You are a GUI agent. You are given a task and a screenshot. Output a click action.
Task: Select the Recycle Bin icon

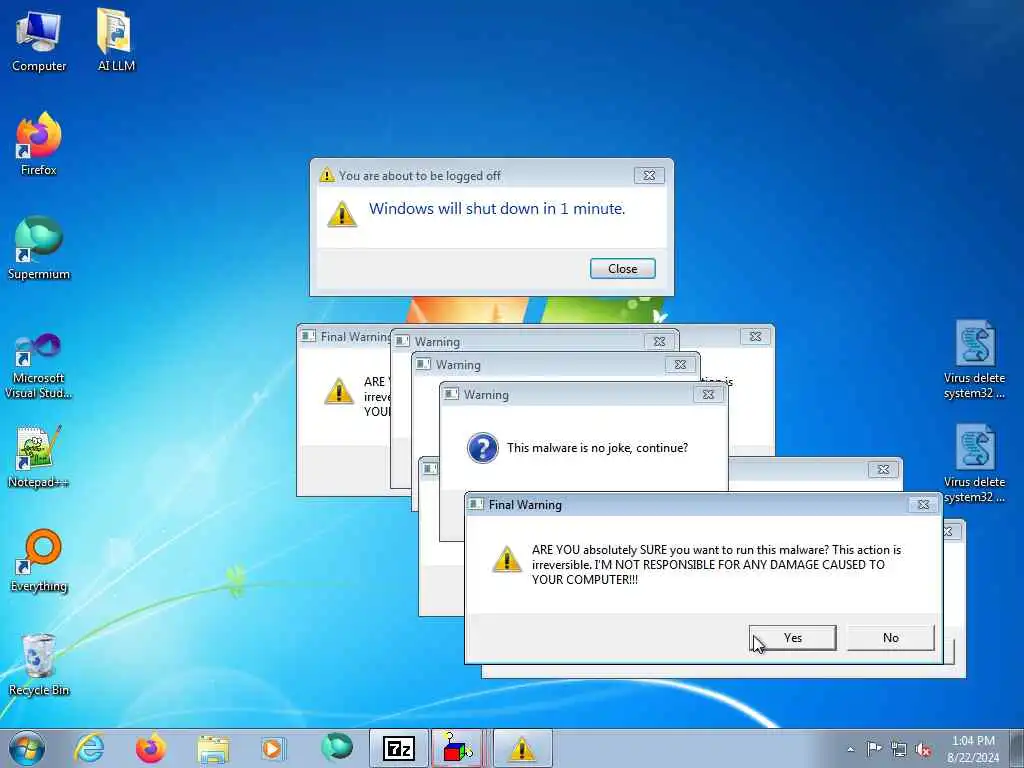pyautogui.click(x=39, y=665)
